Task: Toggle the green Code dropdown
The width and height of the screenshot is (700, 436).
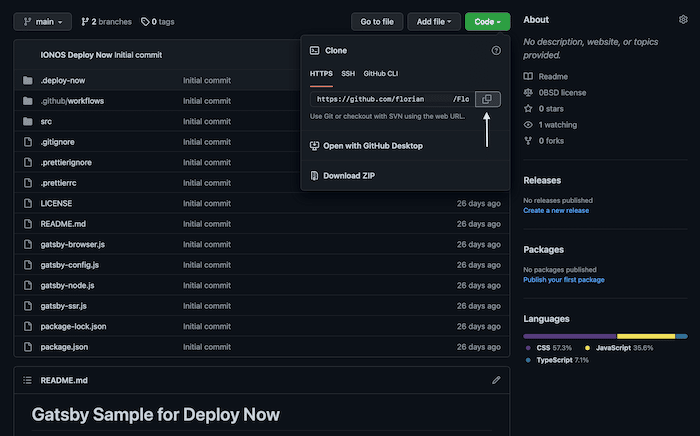Action: 487,21
